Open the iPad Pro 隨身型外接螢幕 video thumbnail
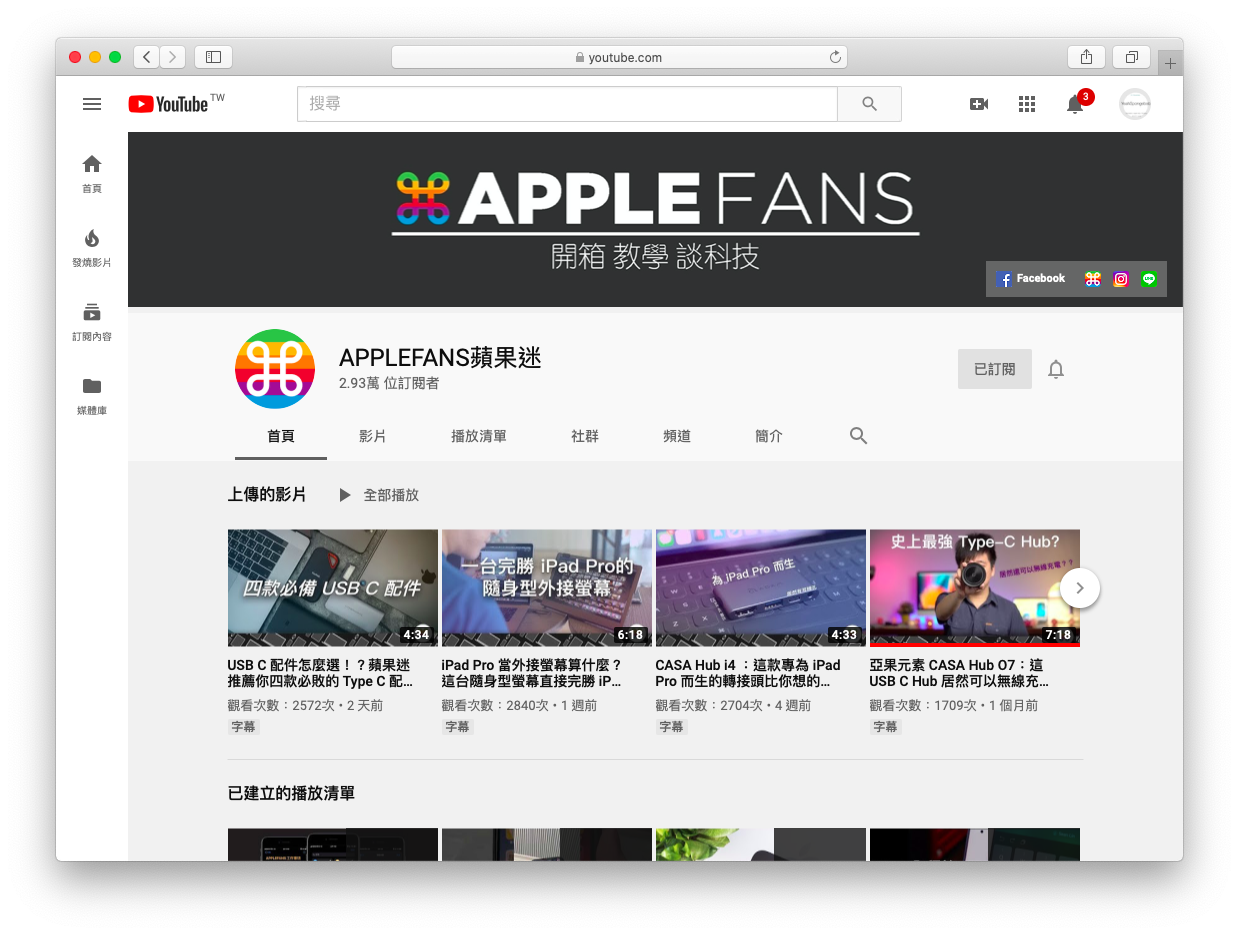The height and width of the screenshot is (935, 1239). [x=547, y=588]
